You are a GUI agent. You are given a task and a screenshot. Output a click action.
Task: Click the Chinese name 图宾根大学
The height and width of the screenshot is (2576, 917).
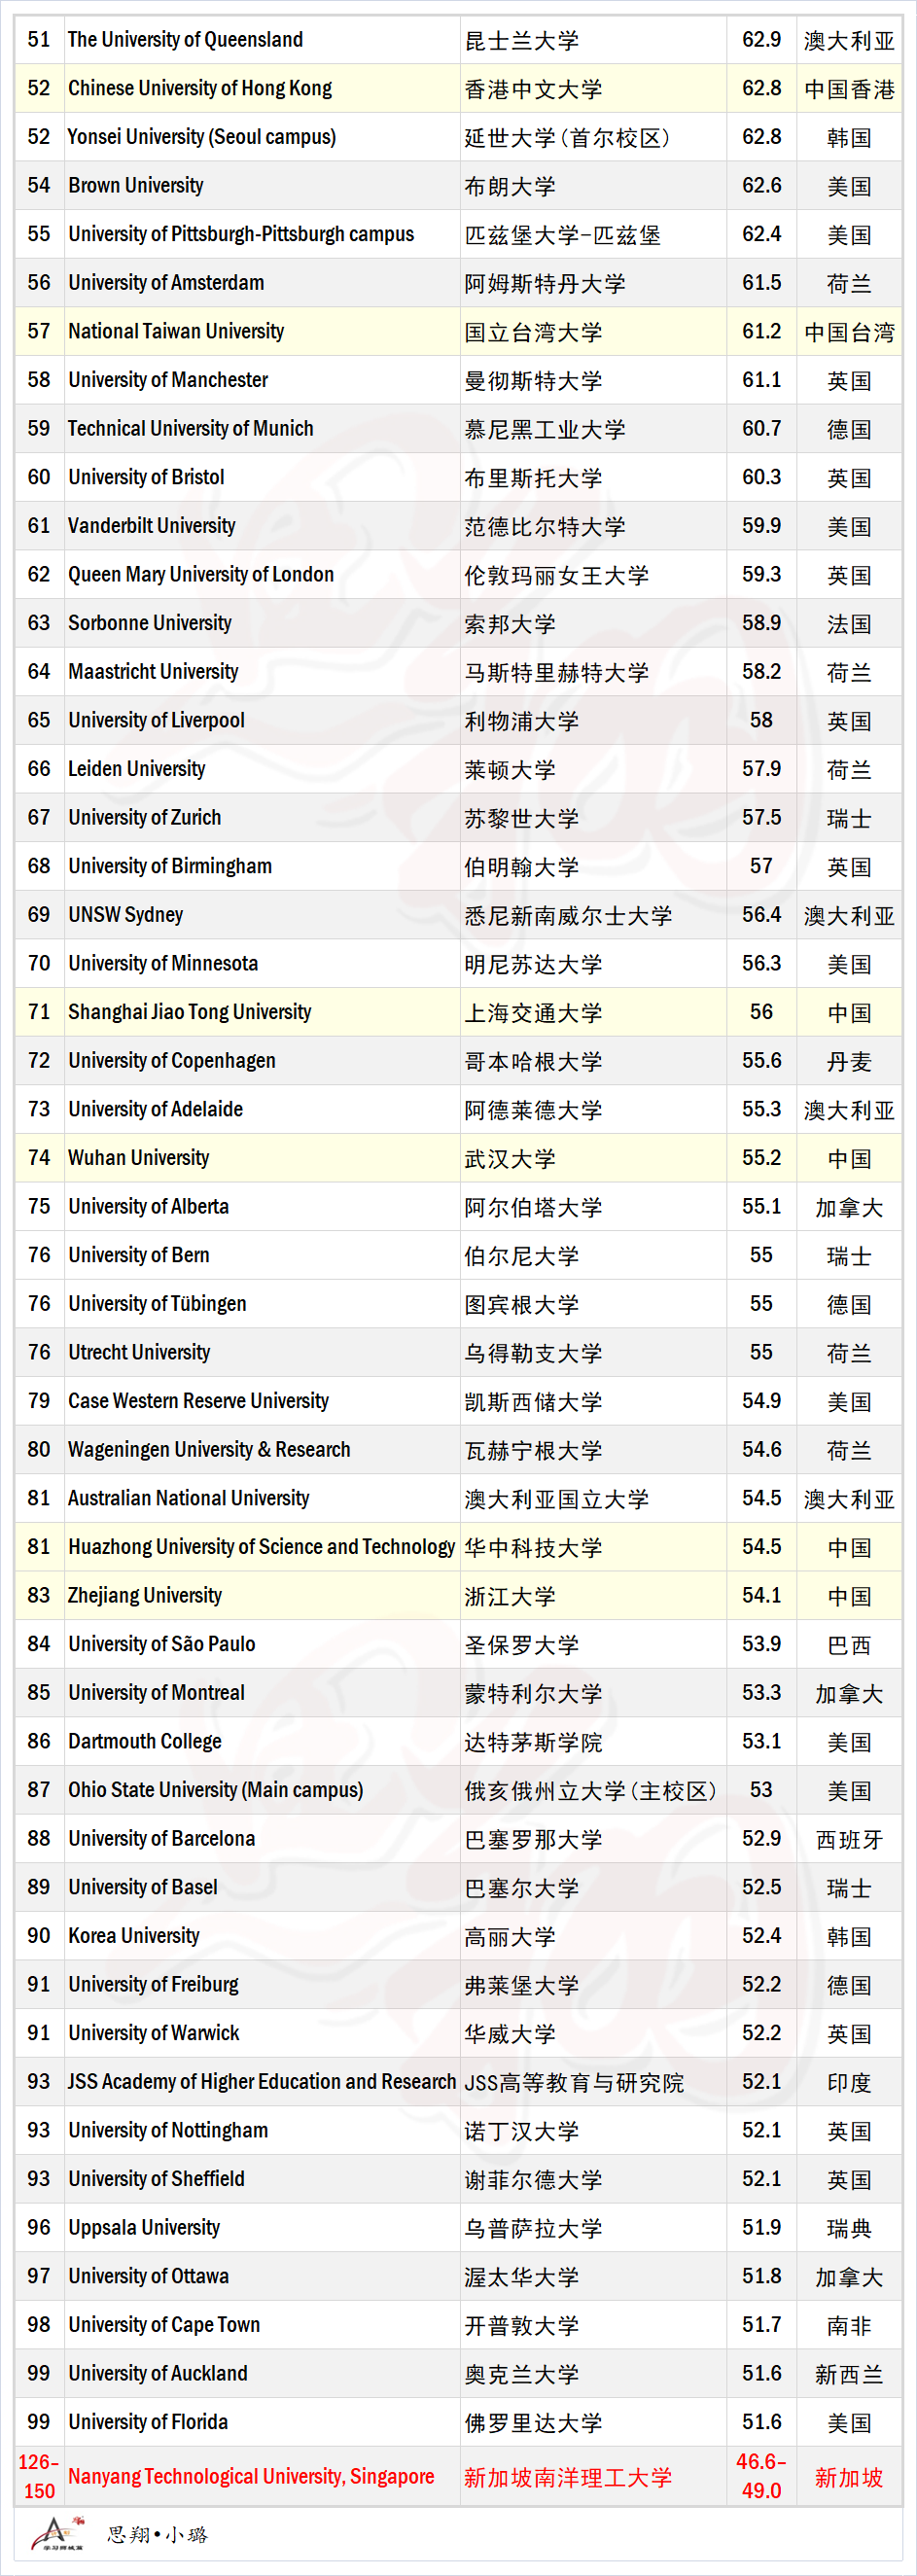522,1305
